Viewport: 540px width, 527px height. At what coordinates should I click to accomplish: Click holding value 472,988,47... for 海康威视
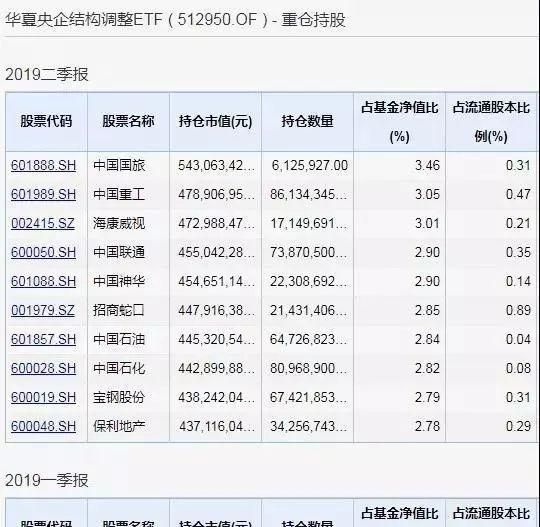(x=216, y=224)
